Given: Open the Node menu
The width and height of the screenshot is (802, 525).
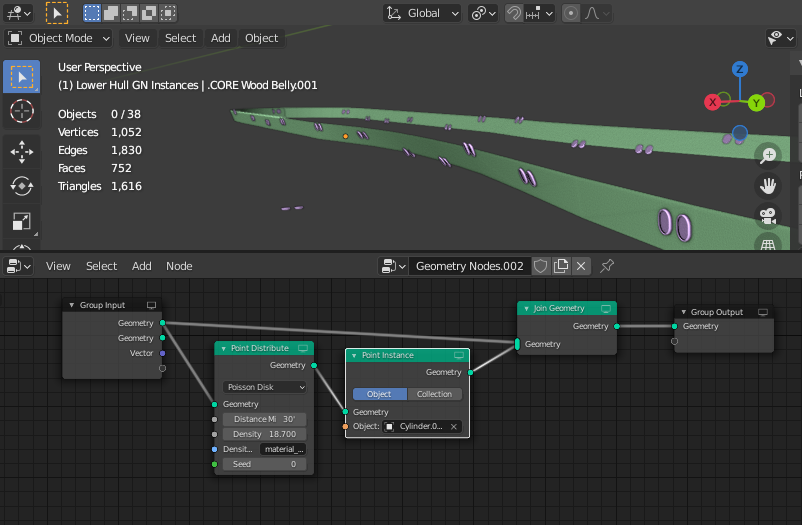Looking at the screenshot, I should tap(179, 266).
